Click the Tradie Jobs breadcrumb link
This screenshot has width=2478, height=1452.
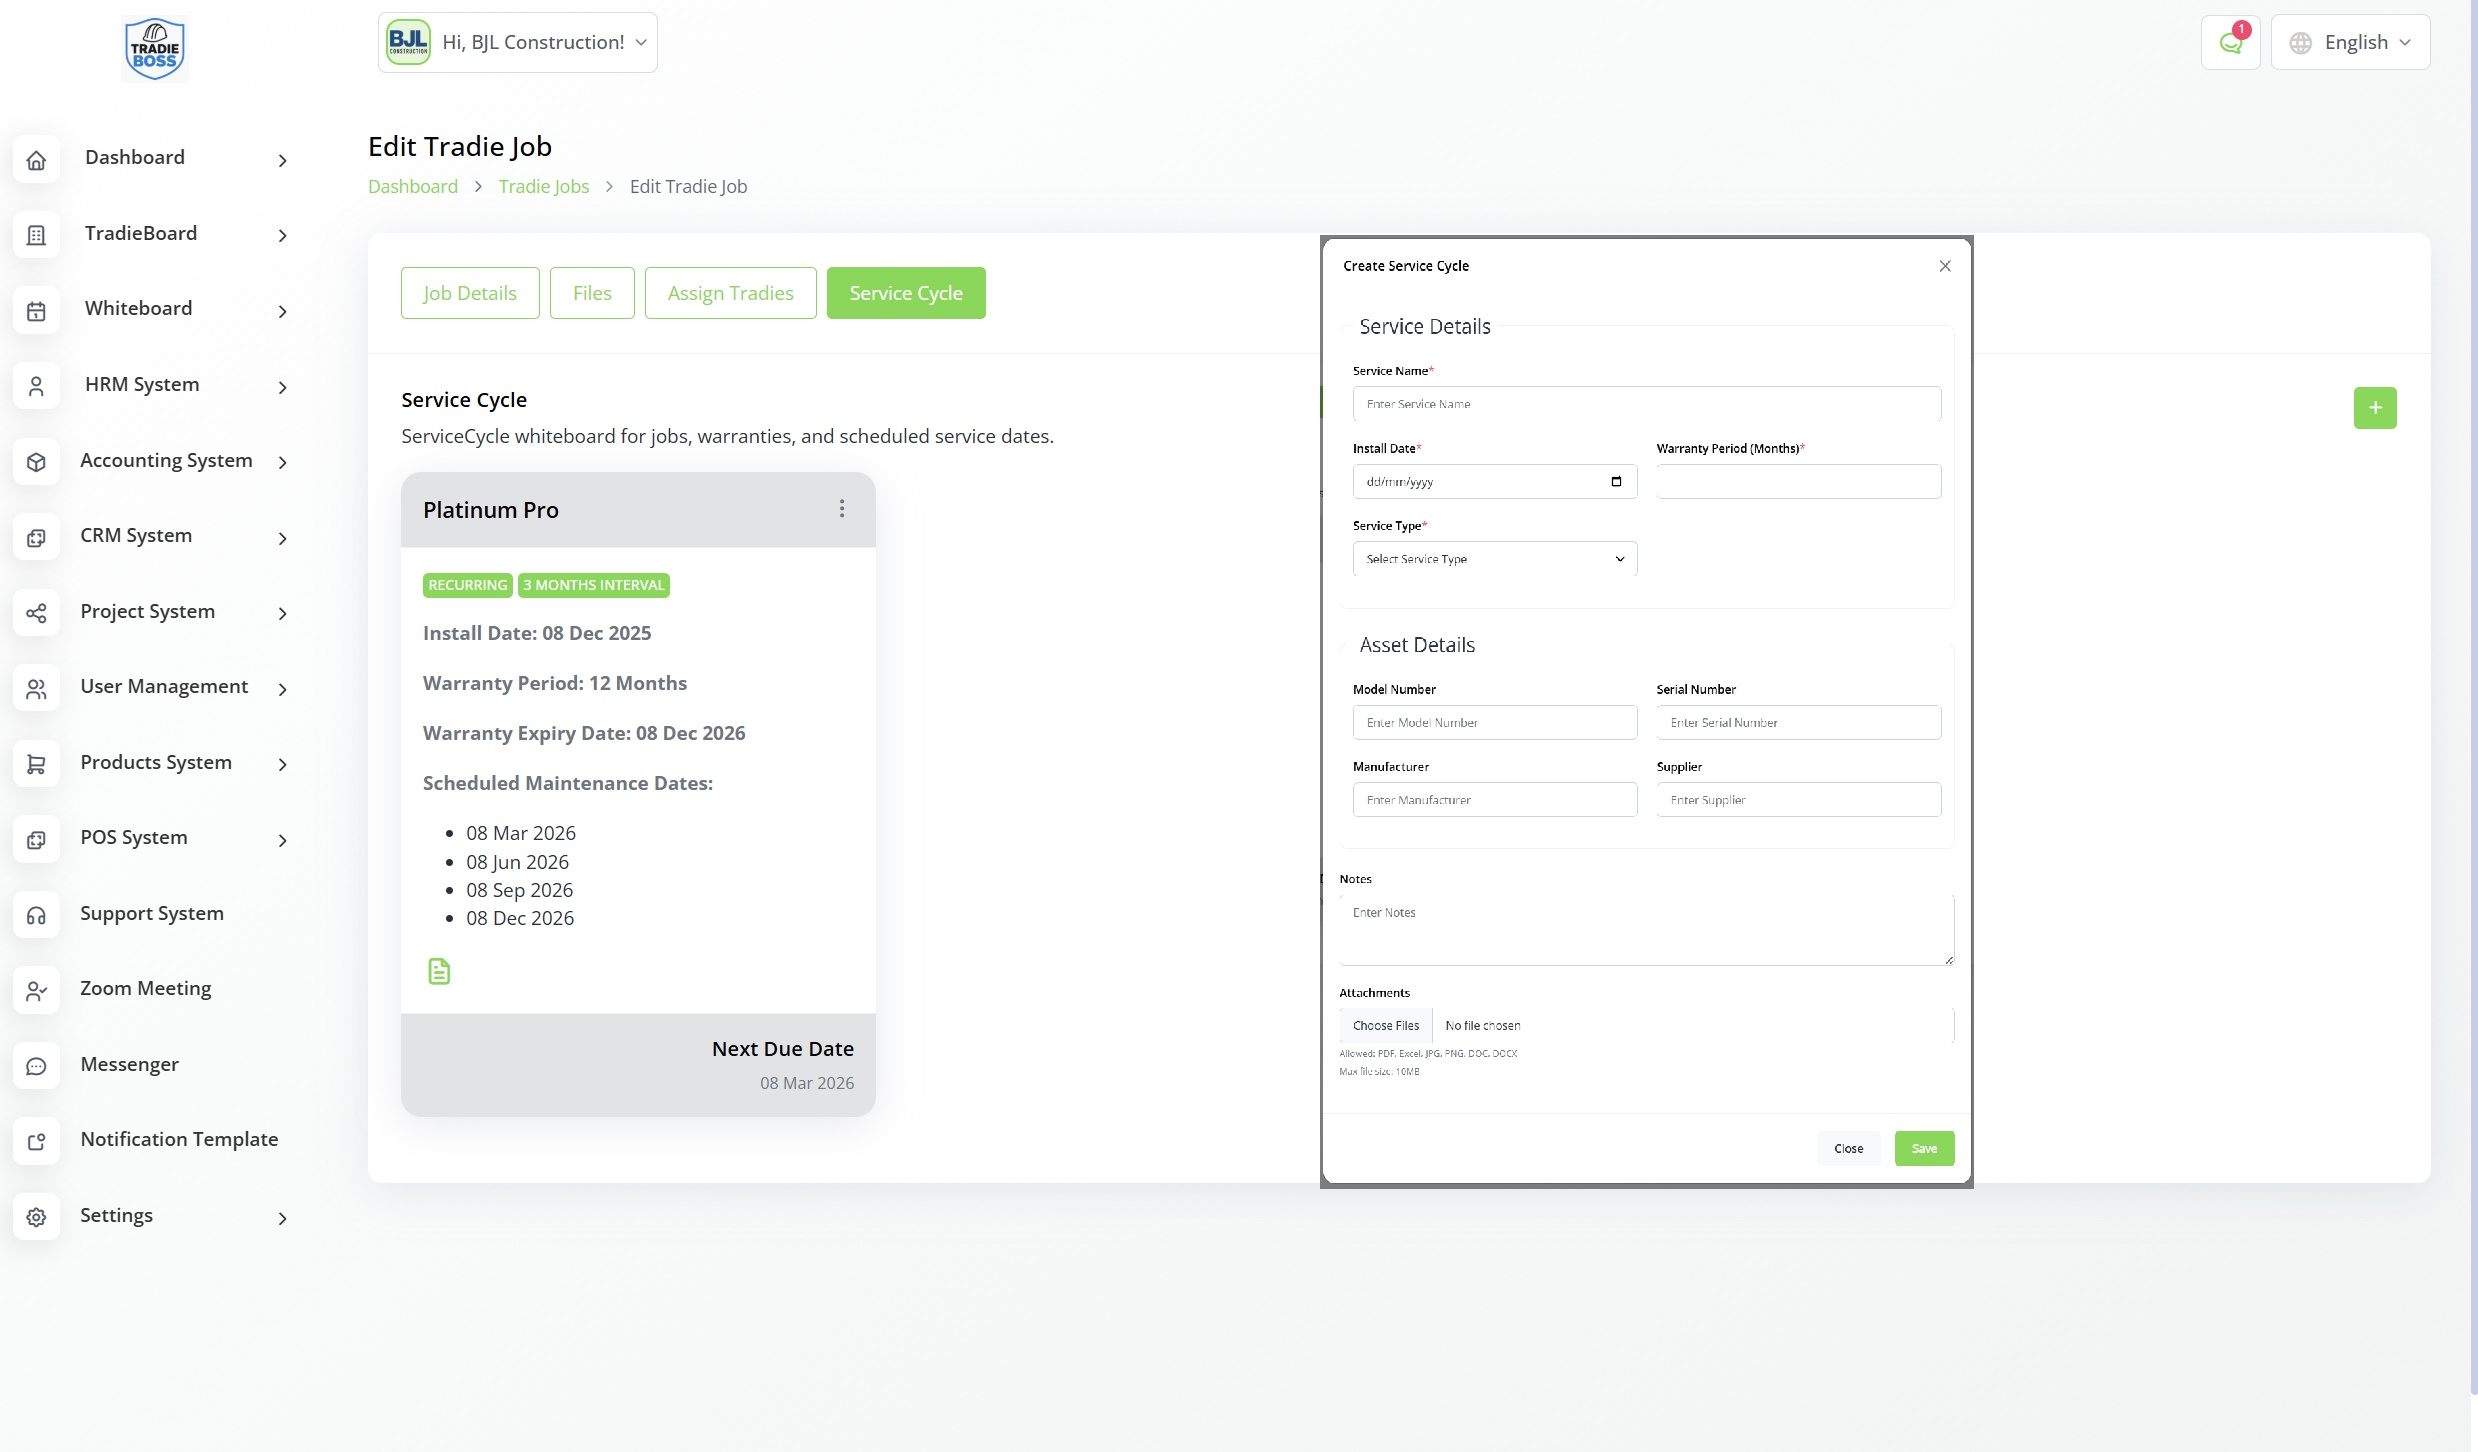click(544, 187)
